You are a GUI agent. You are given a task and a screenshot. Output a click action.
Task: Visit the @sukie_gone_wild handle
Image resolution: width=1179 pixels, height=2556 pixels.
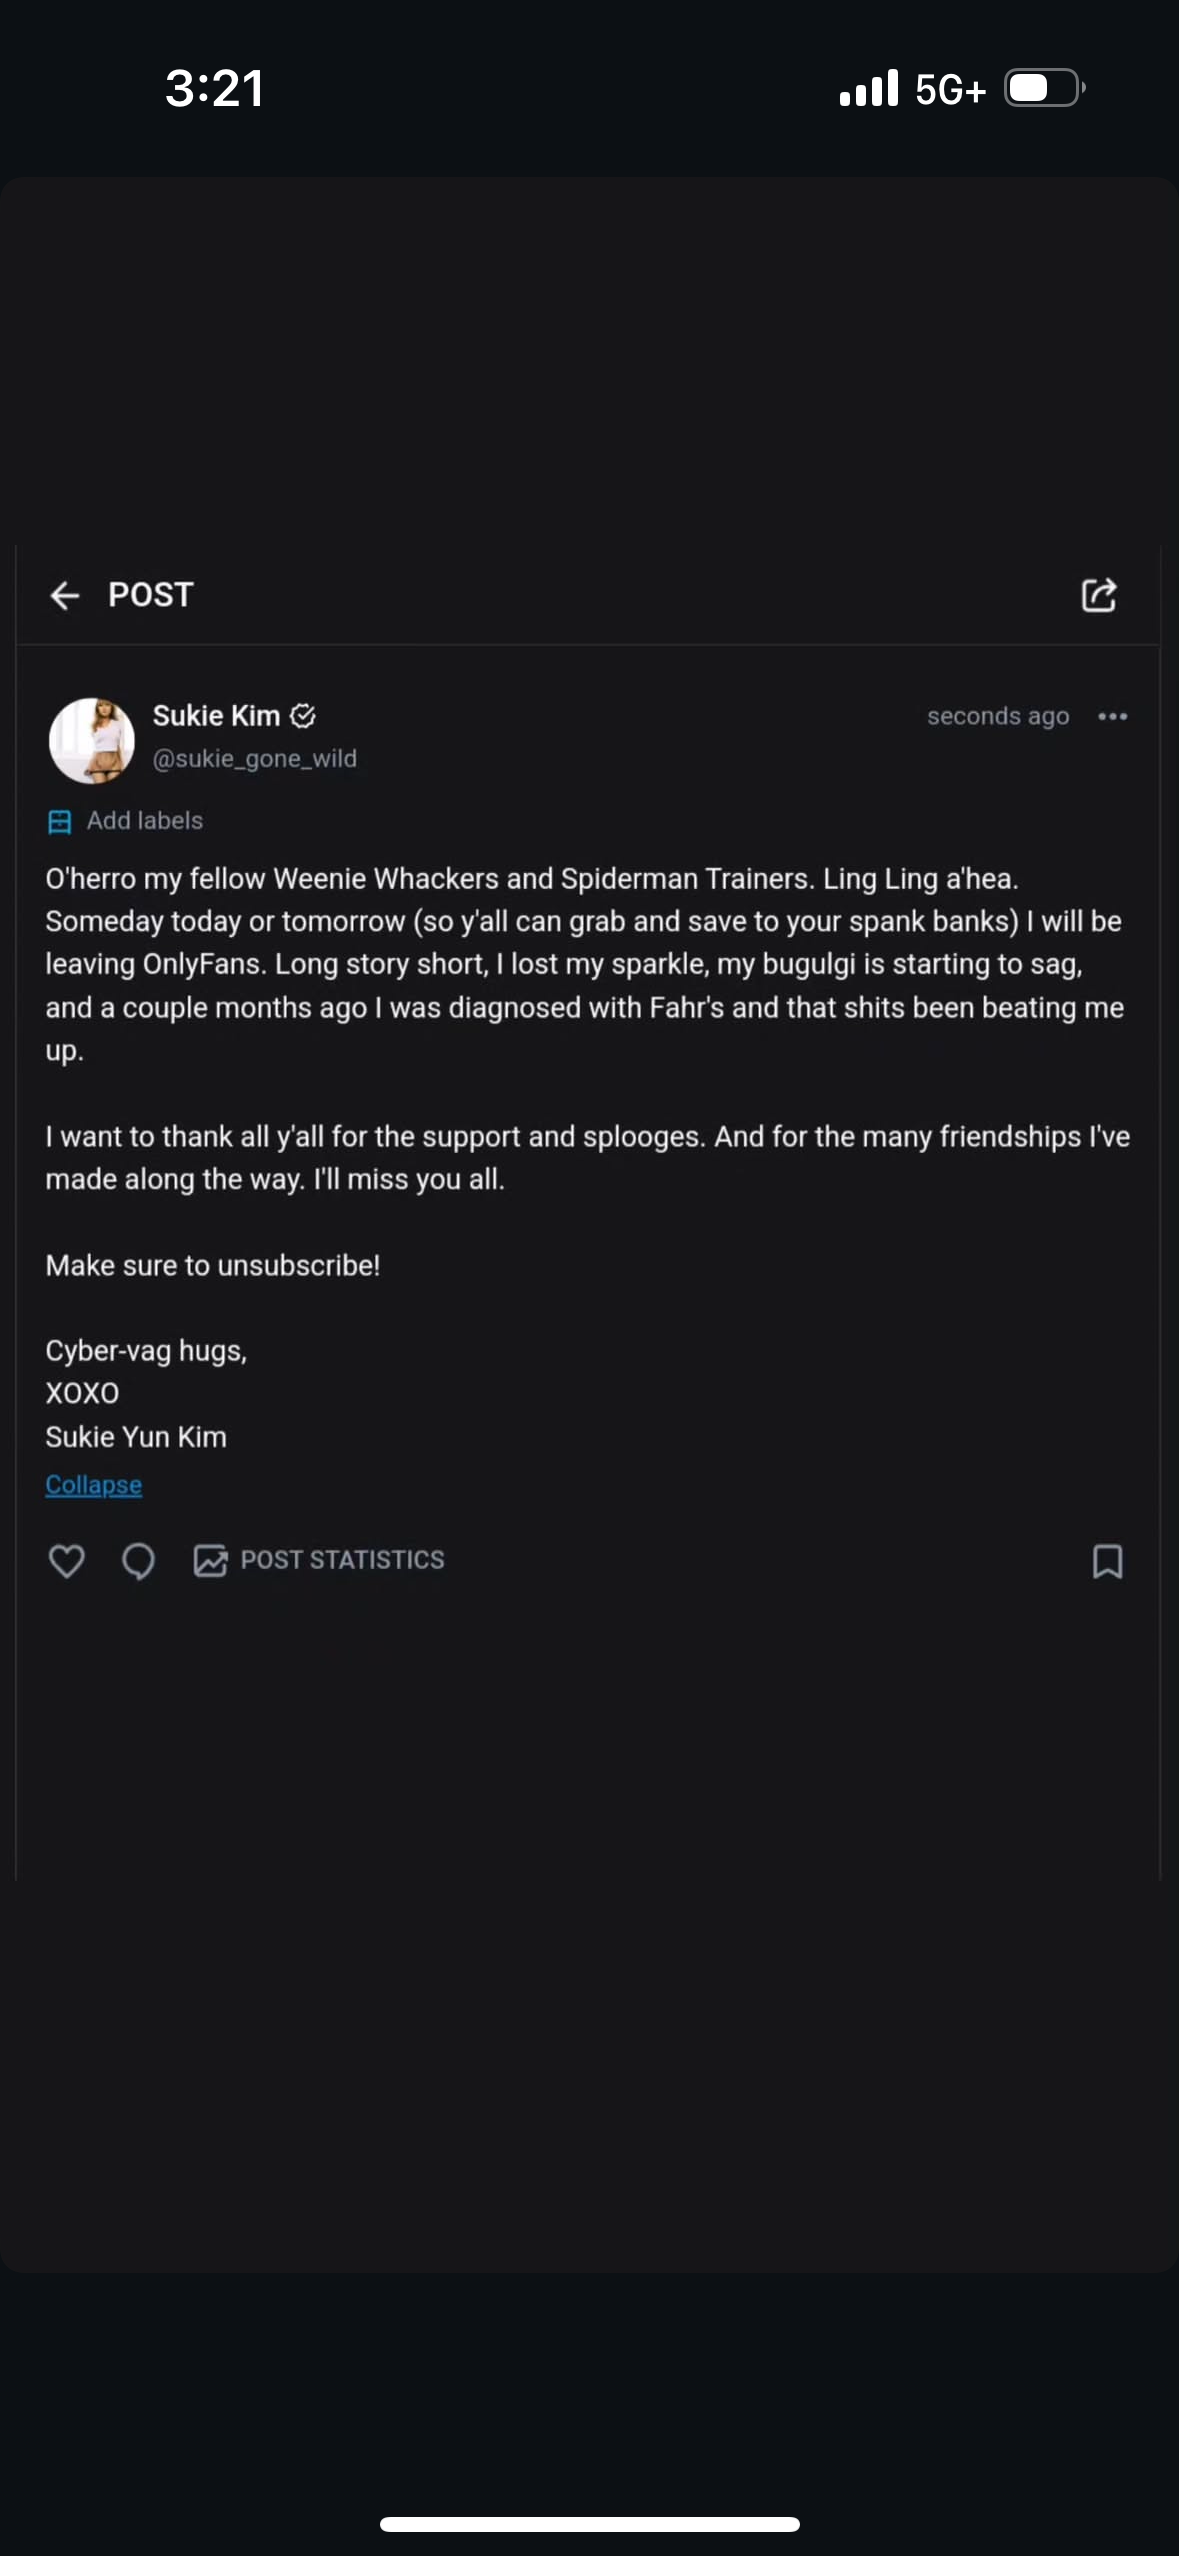[254, 759]
